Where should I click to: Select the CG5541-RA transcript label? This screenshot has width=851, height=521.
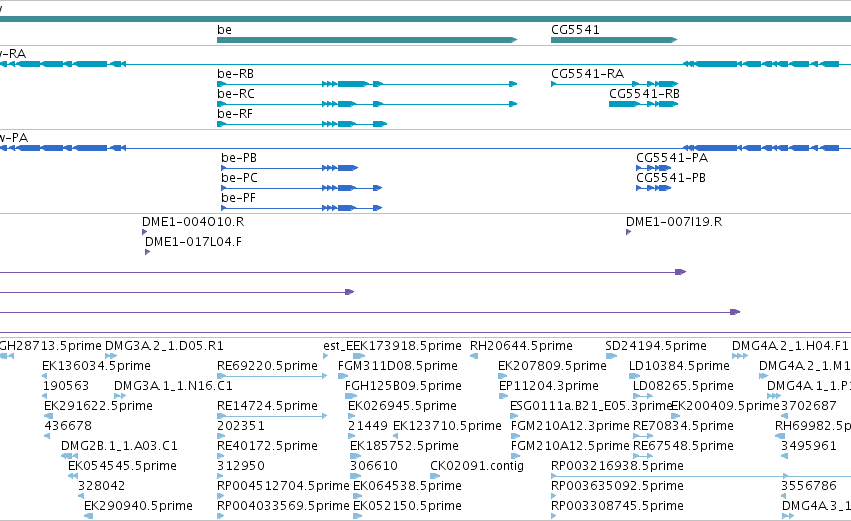[587, 74]
